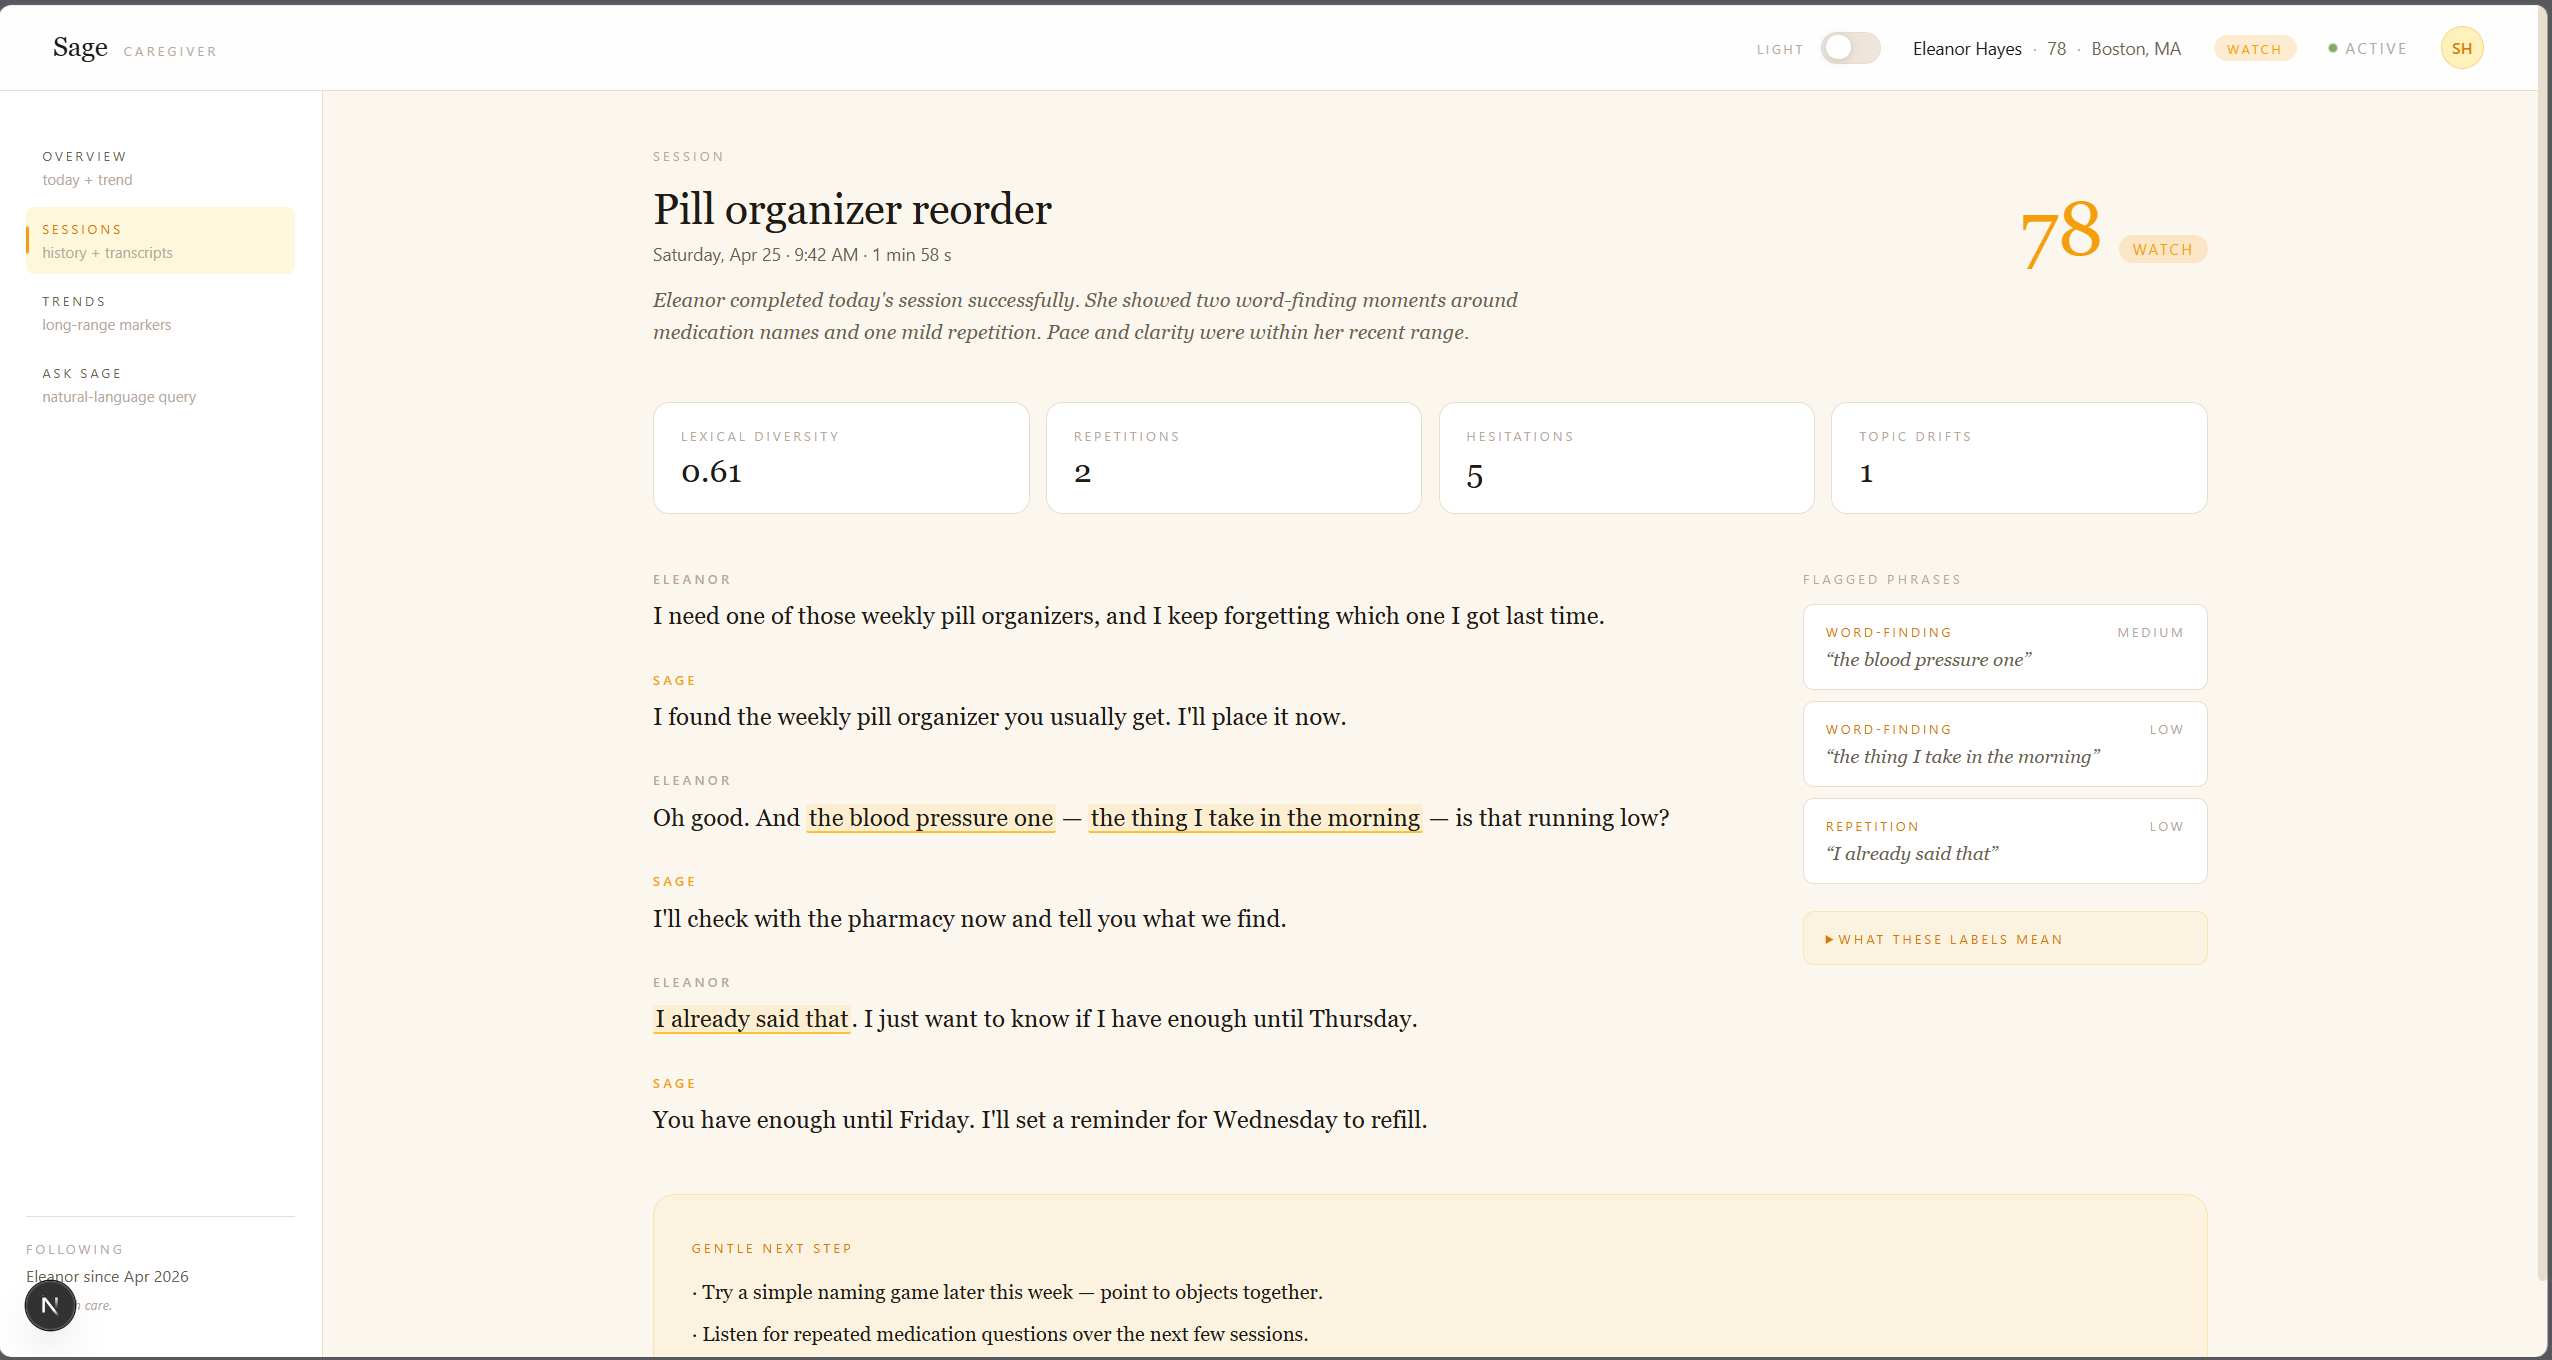Click the SH user avatar icon
Viewport: 2552px width, 1360px height.
[x=2461, y=48]
